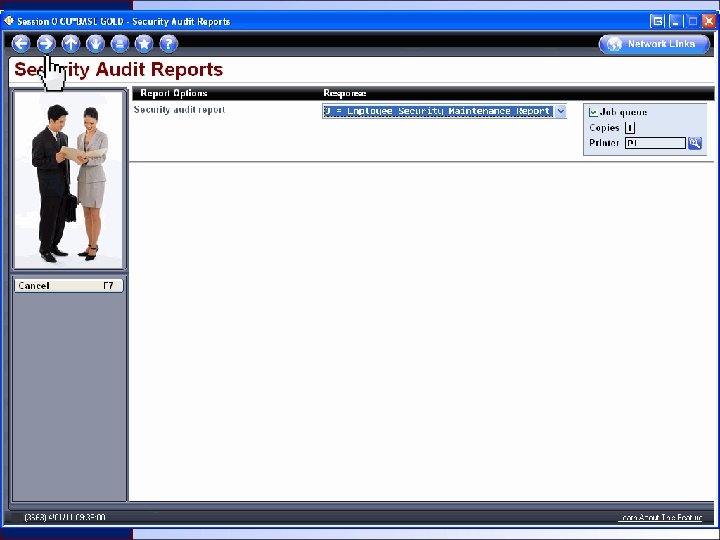Open the Learn About This Feature link
The image size is (720, 540).
point(661,518)
